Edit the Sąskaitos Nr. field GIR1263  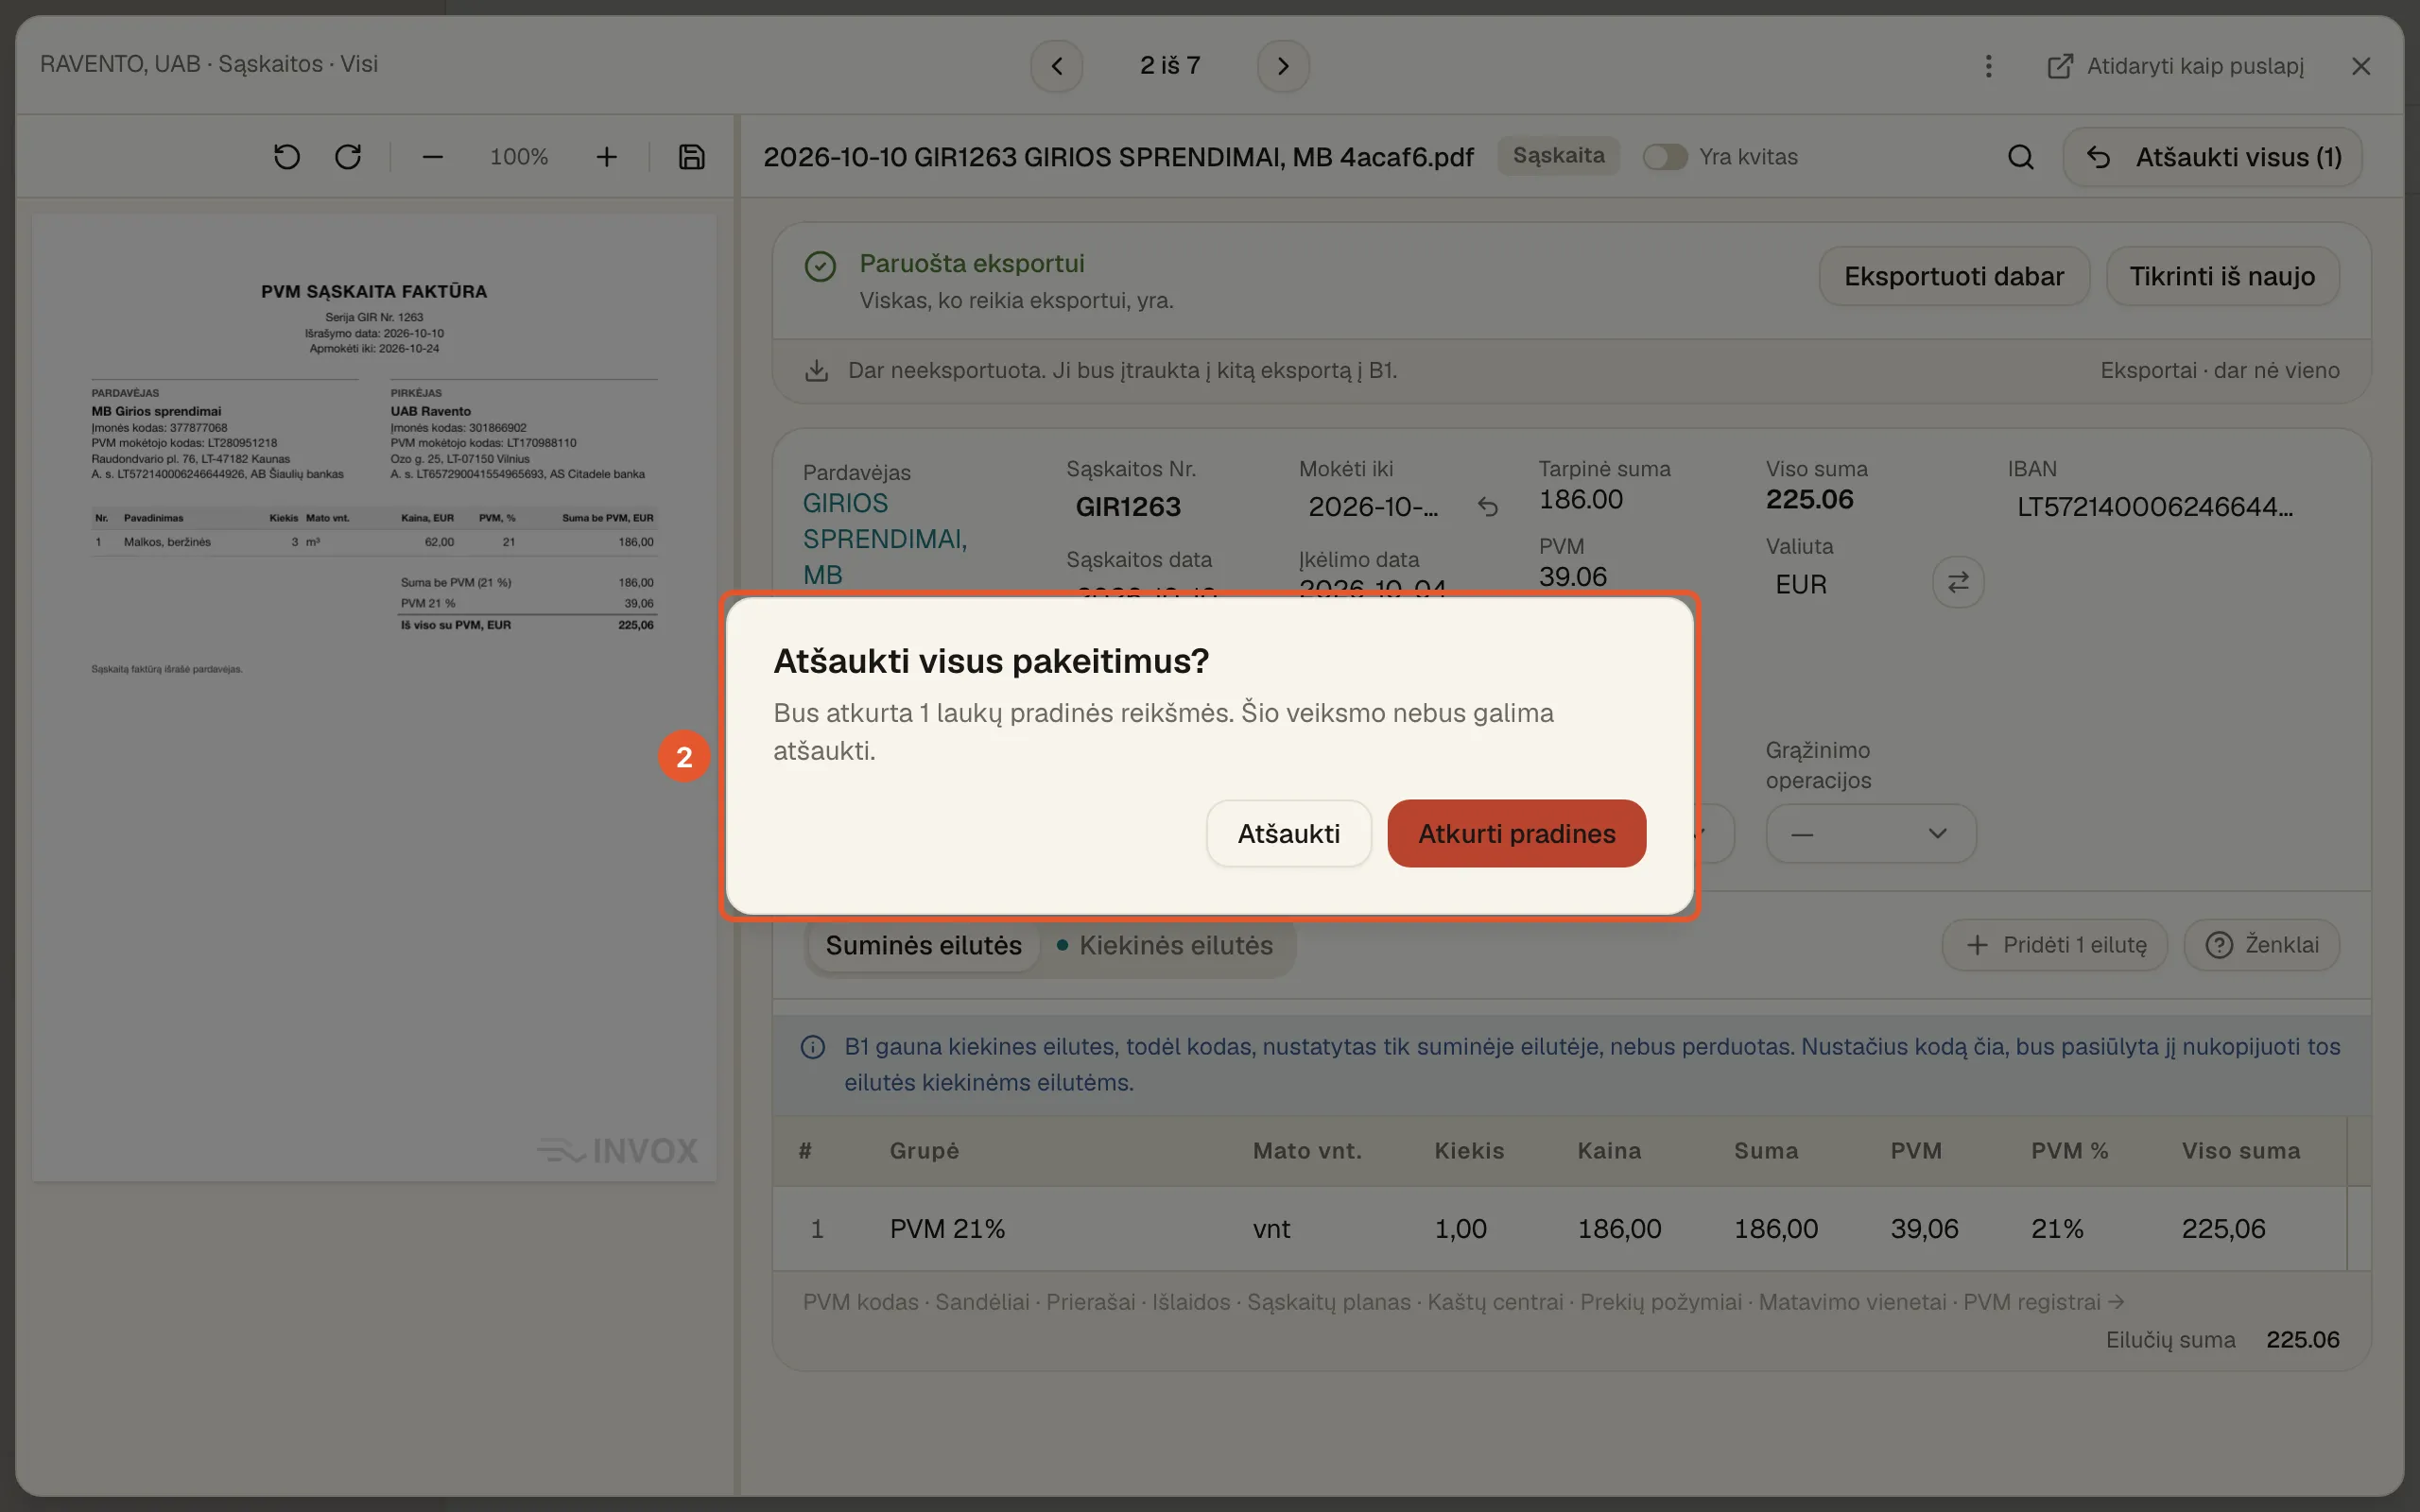[1128, 507]
